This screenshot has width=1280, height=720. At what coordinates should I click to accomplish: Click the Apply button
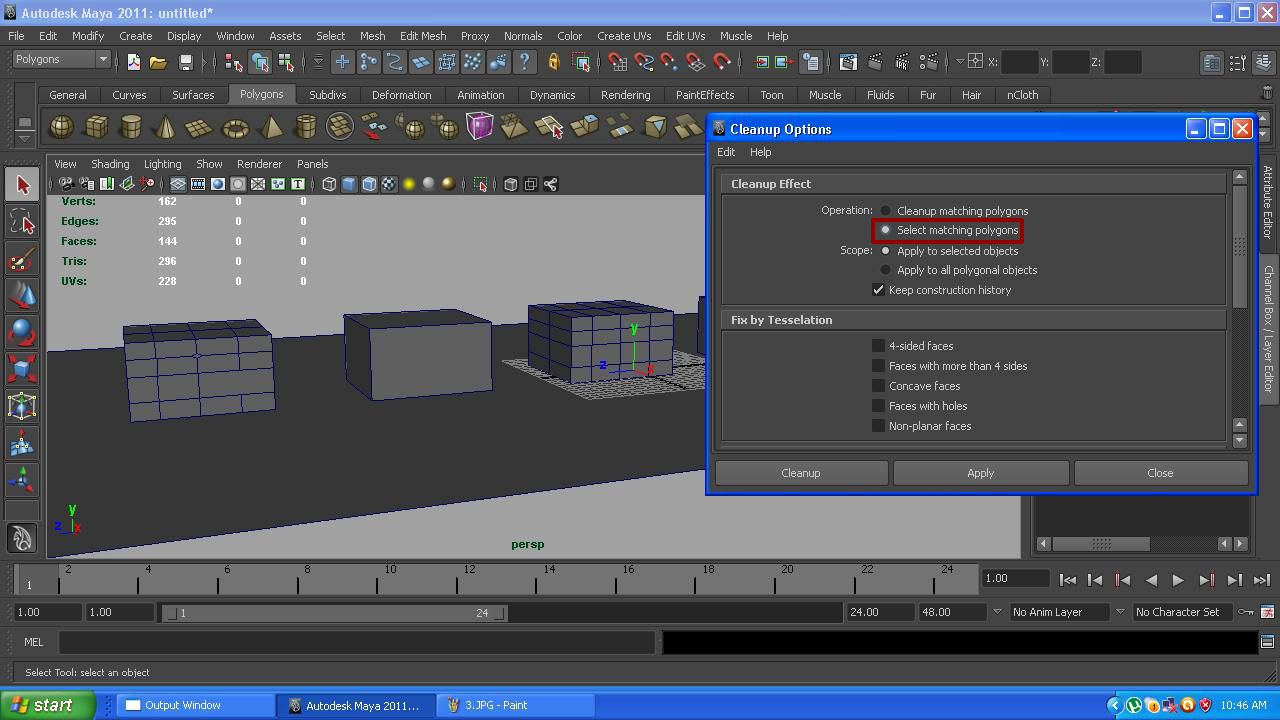click(981, 473)
